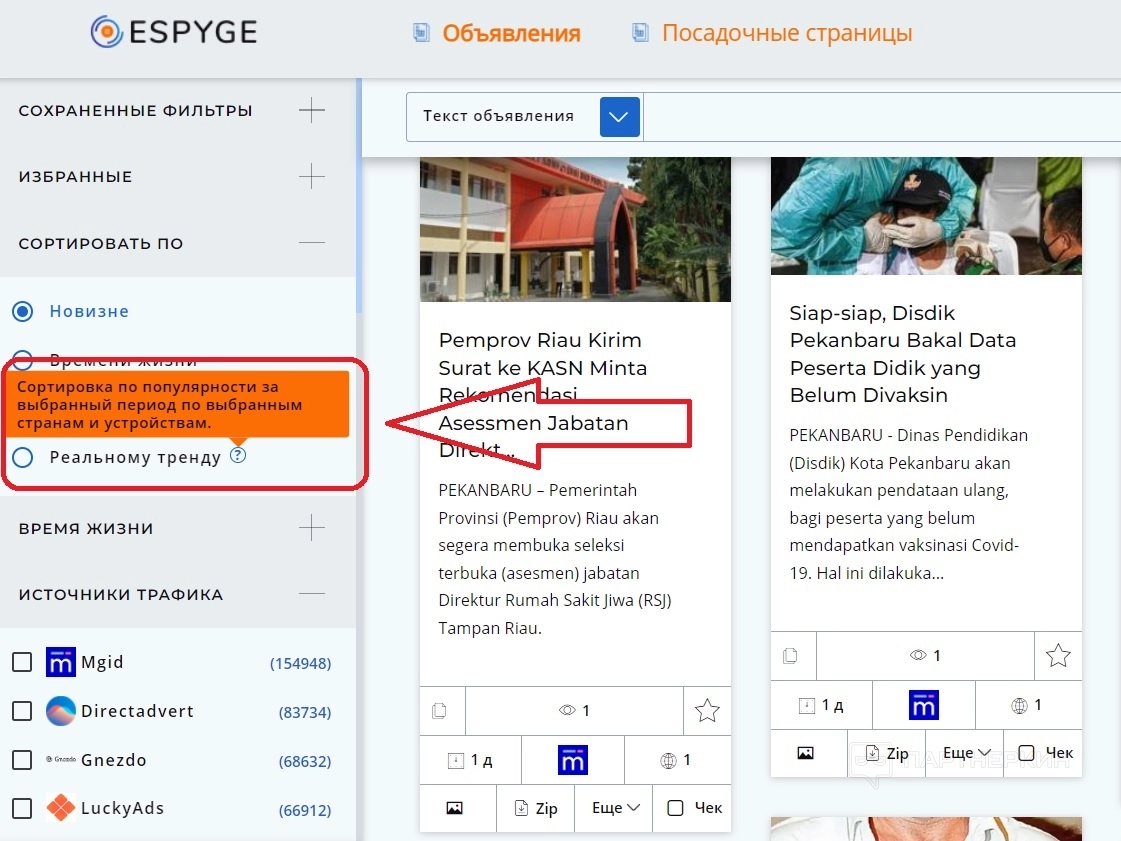Download Zip on the Siap-siap Disdik card
This screenshot has height=841, width=1121.
tap(887, 753)
